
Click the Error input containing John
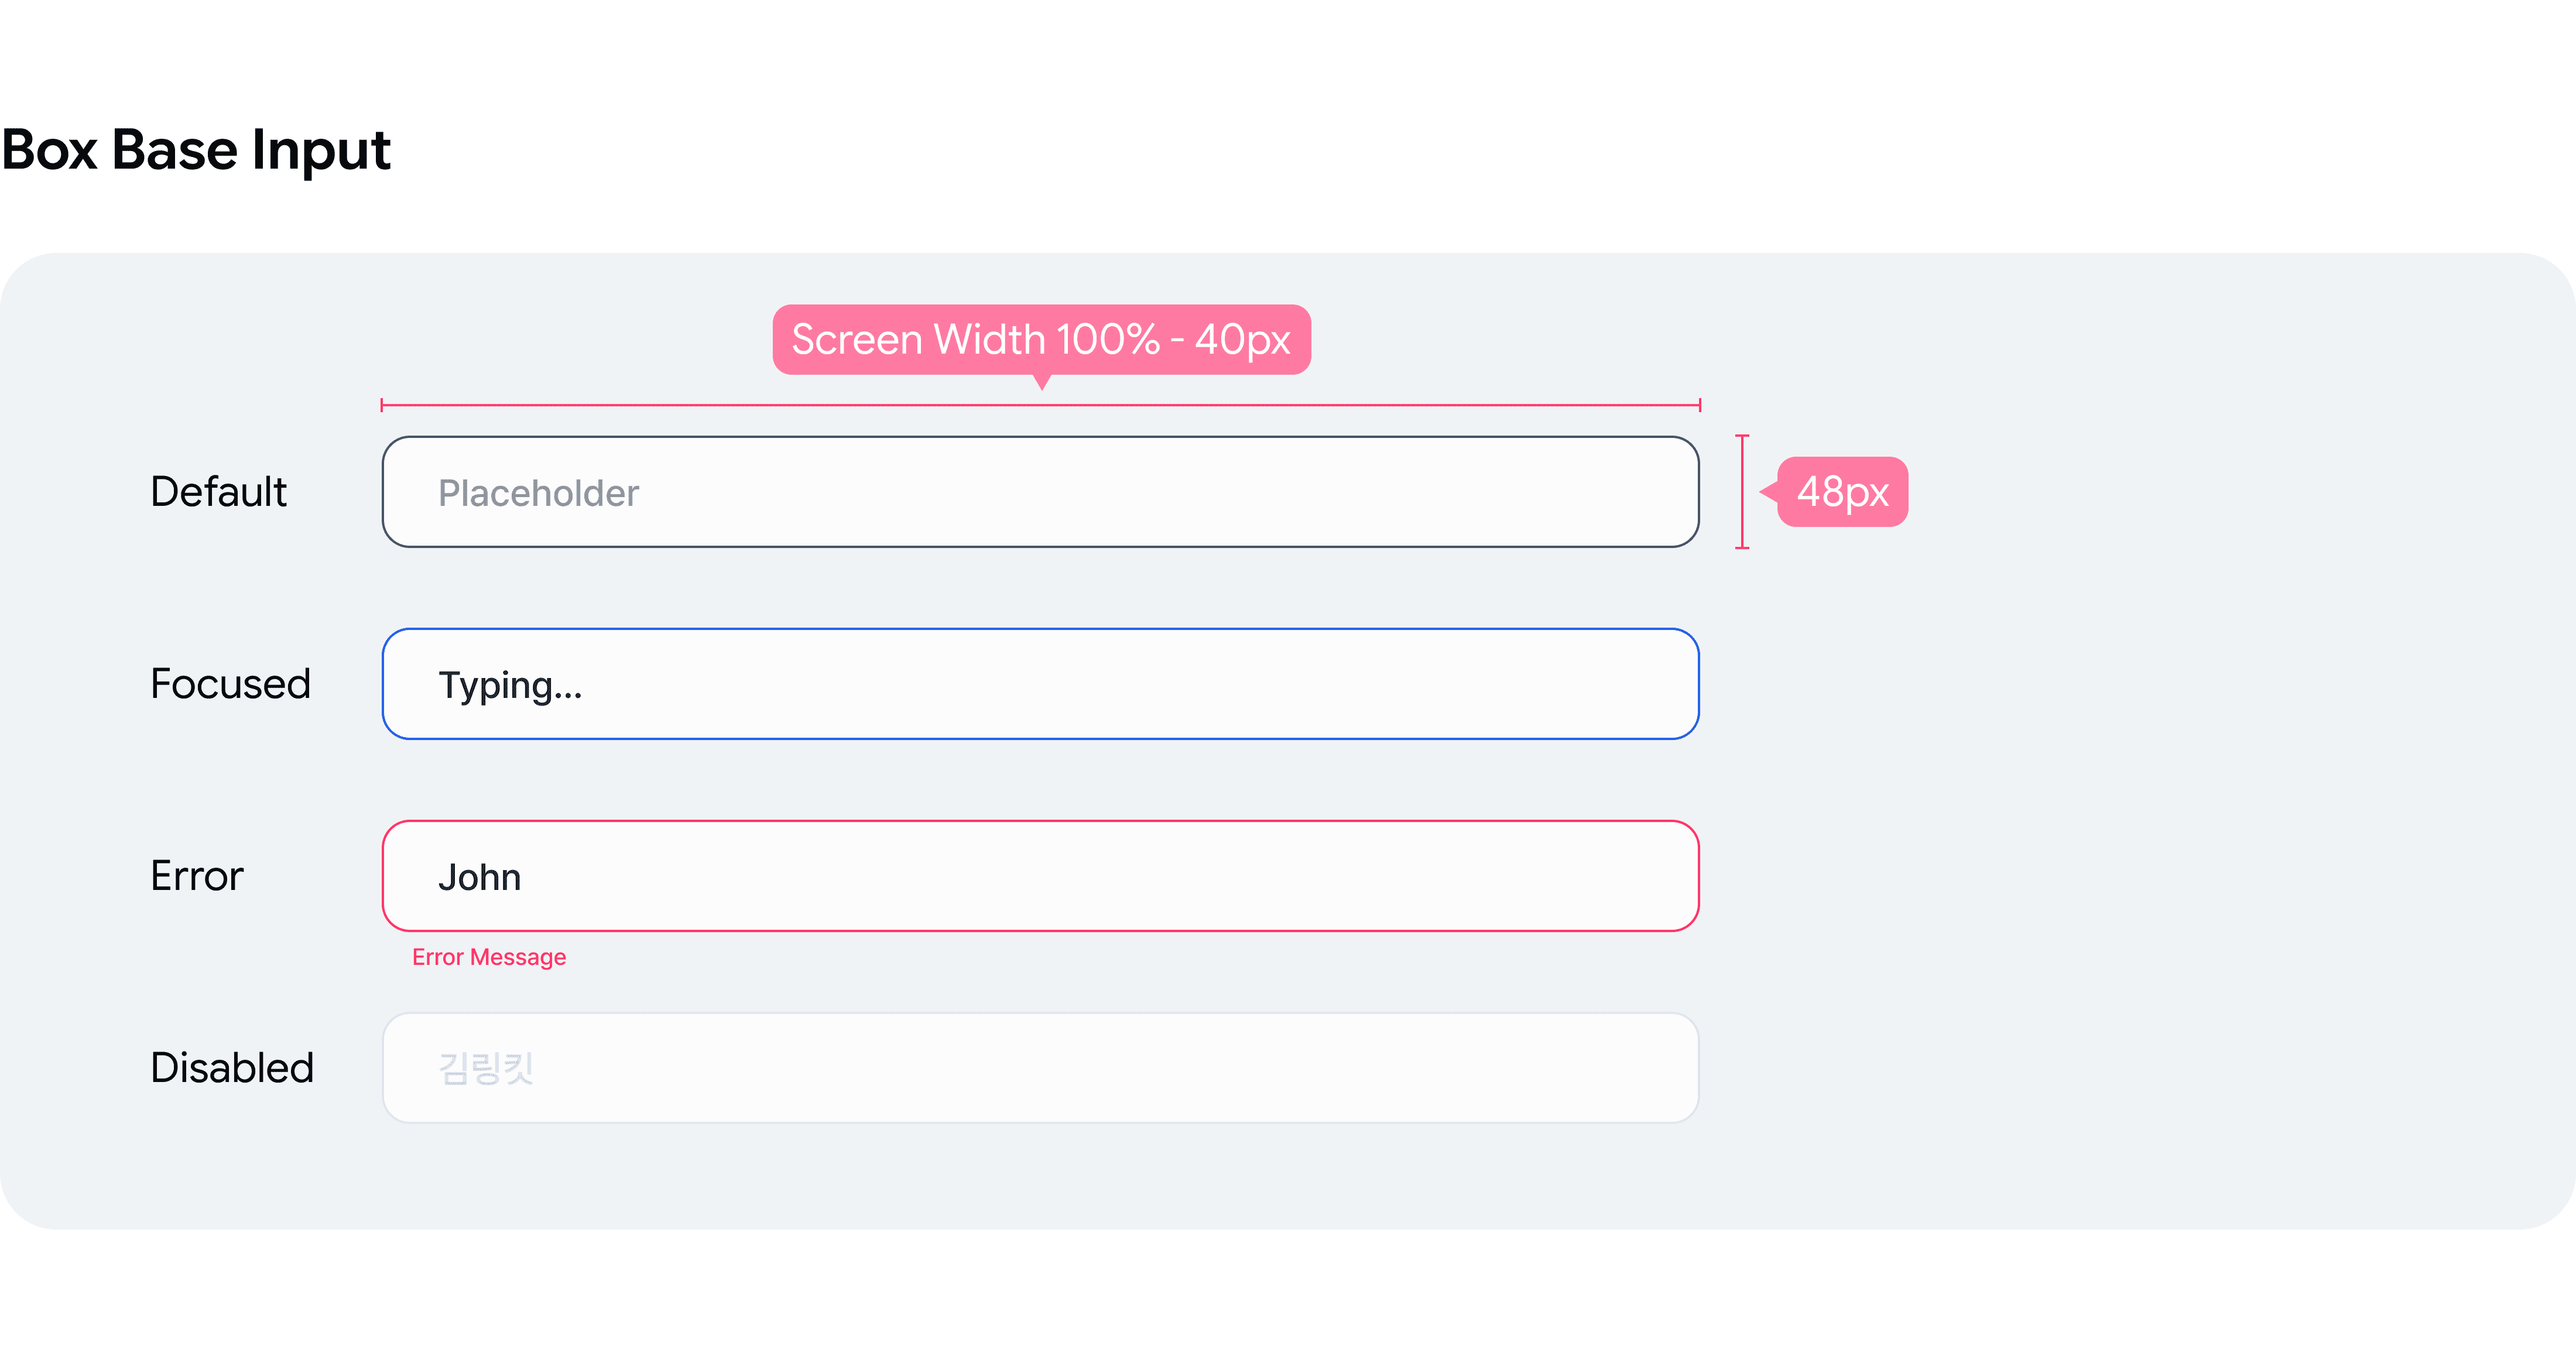tap(1040, 875)
